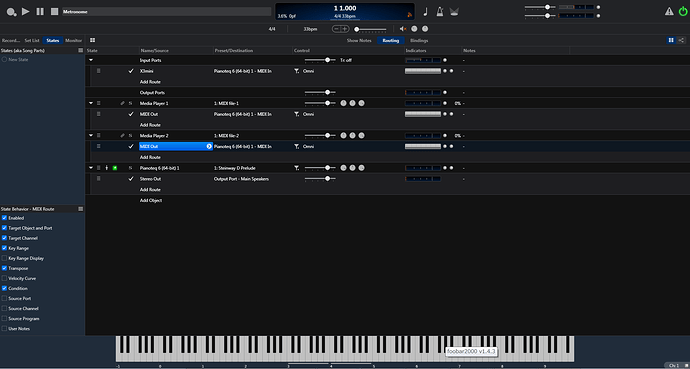Adjust the Output Ports gain slider
This screenshot has width=690, height=369.
pyautogui.click(x=320, y=92)
